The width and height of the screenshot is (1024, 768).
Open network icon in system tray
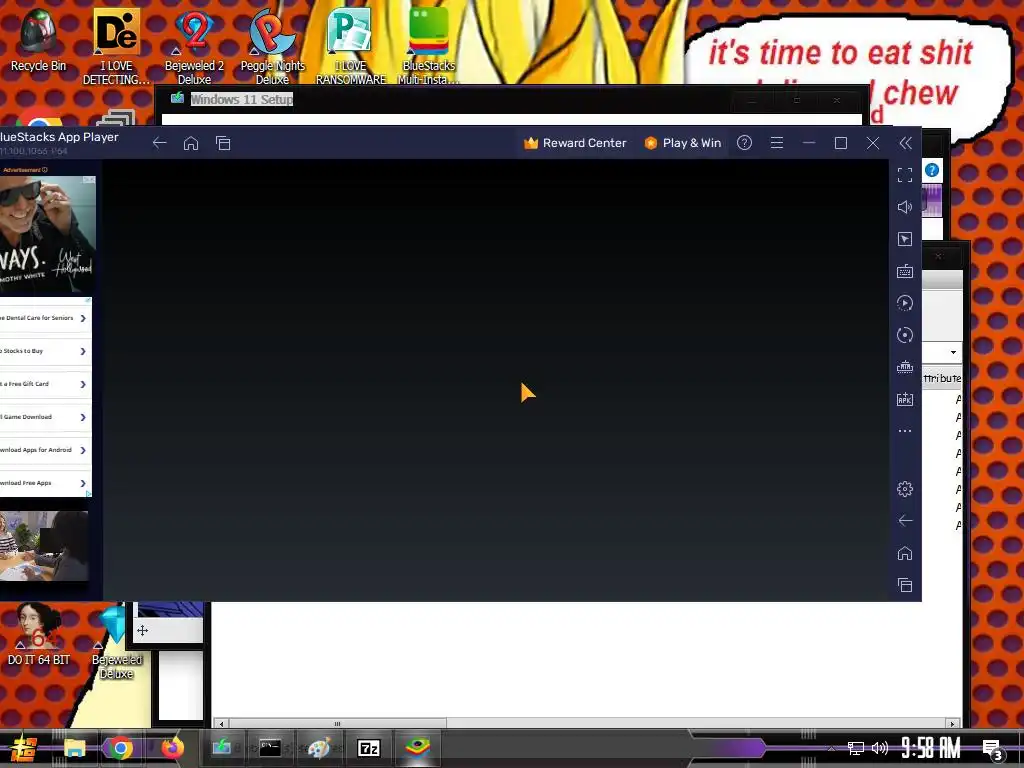[856, 748]
